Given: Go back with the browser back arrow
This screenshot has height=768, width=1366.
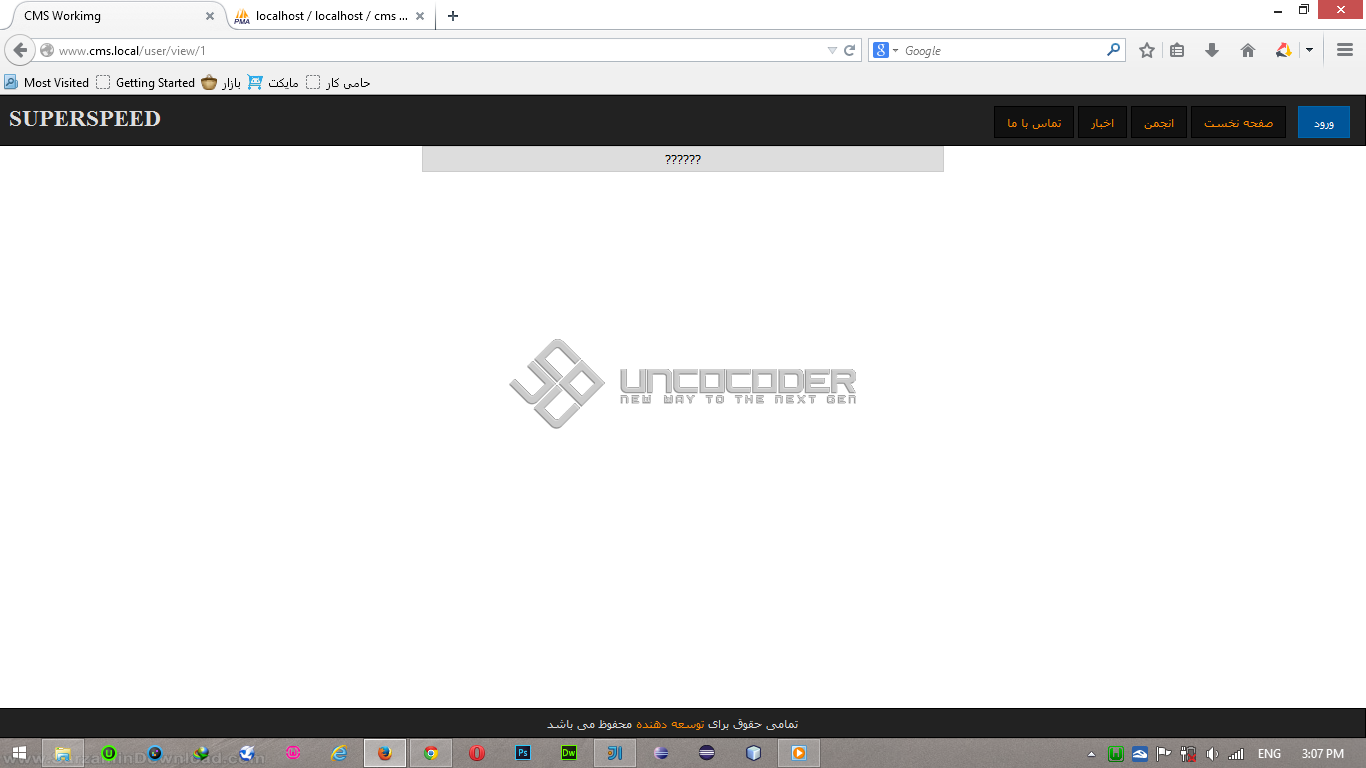Looking at the screenshot, I should click(x=20, y=50).
